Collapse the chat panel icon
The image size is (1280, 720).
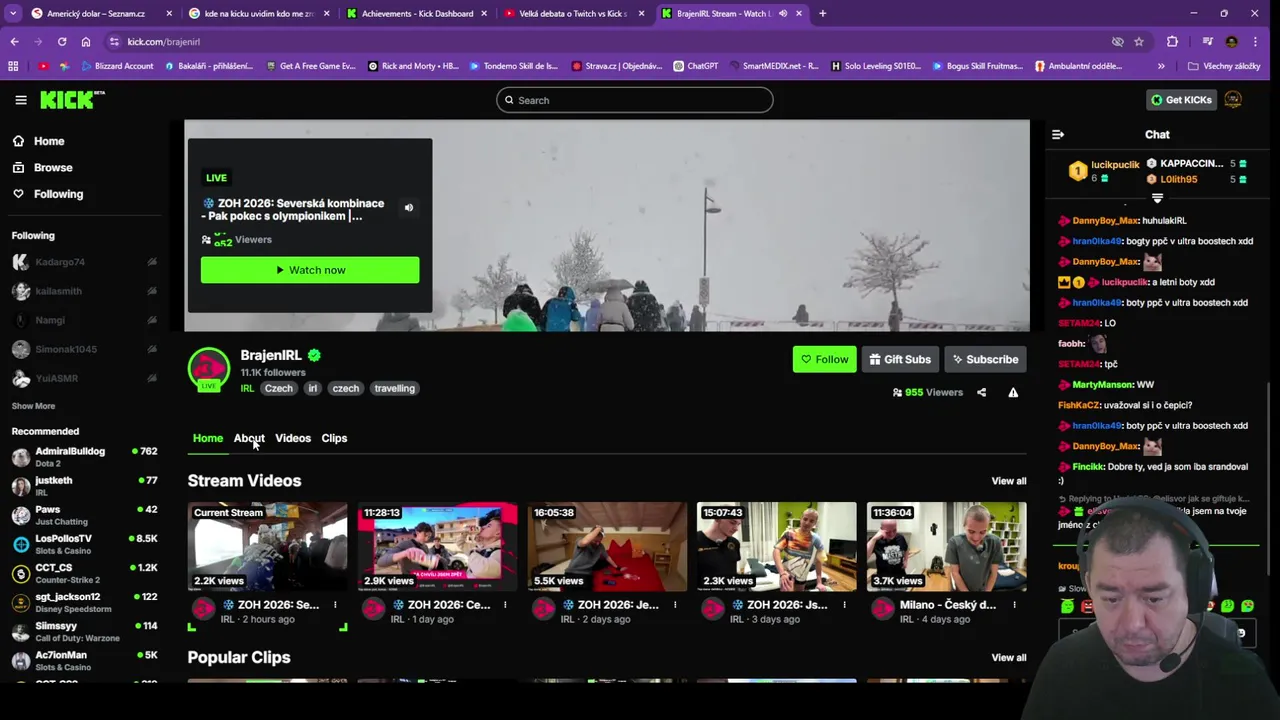(x=1058, y=135)
